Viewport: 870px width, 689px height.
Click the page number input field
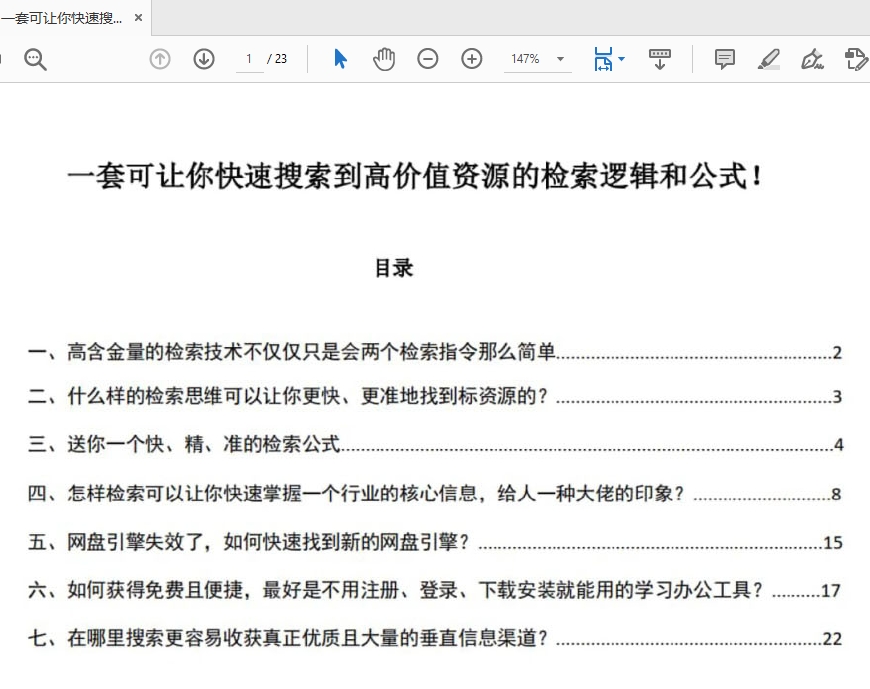click(x=249, y=59)
